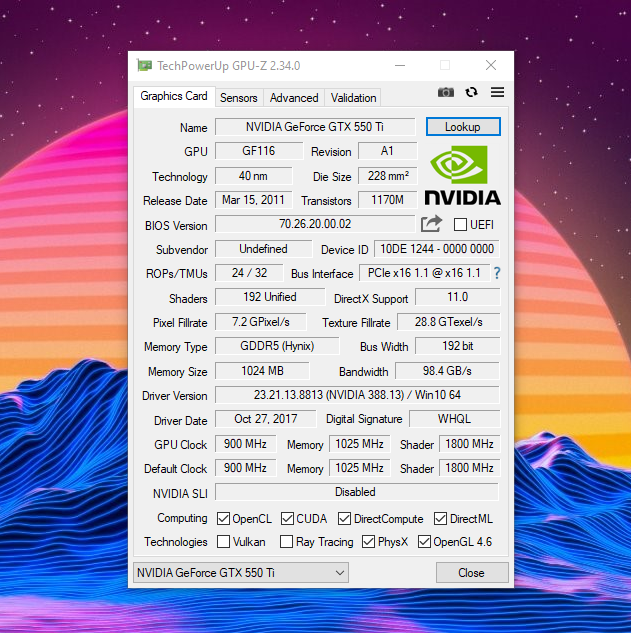Image resolution: width=631 pixels, height=633 pixels.
Task: Click the GPU Clock row Memory 1025 MHz
Action: pyautogui.click(x=359, y=444)
